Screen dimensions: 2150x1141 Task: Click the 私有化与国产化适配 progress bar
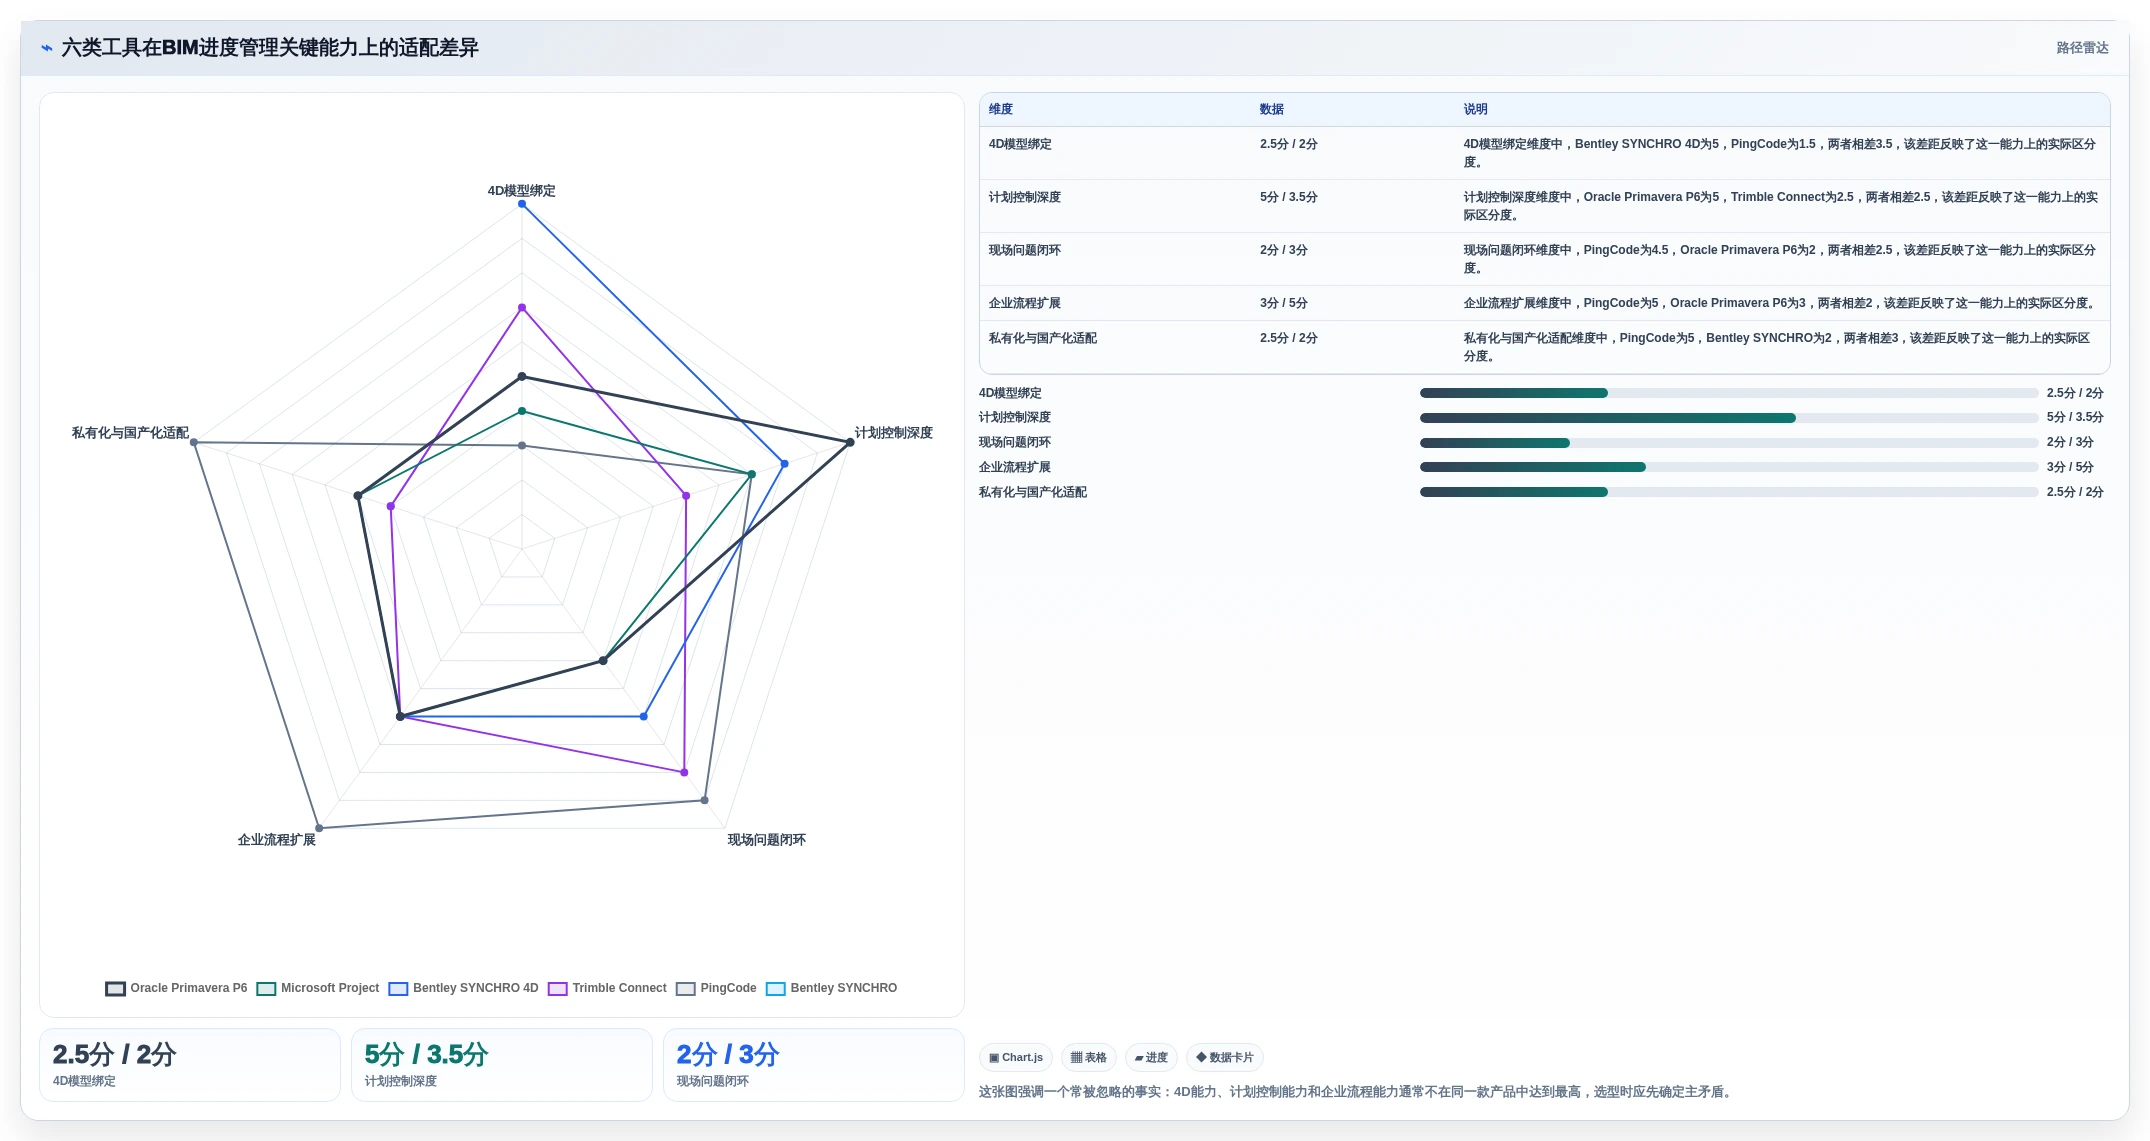[1729, 492]
